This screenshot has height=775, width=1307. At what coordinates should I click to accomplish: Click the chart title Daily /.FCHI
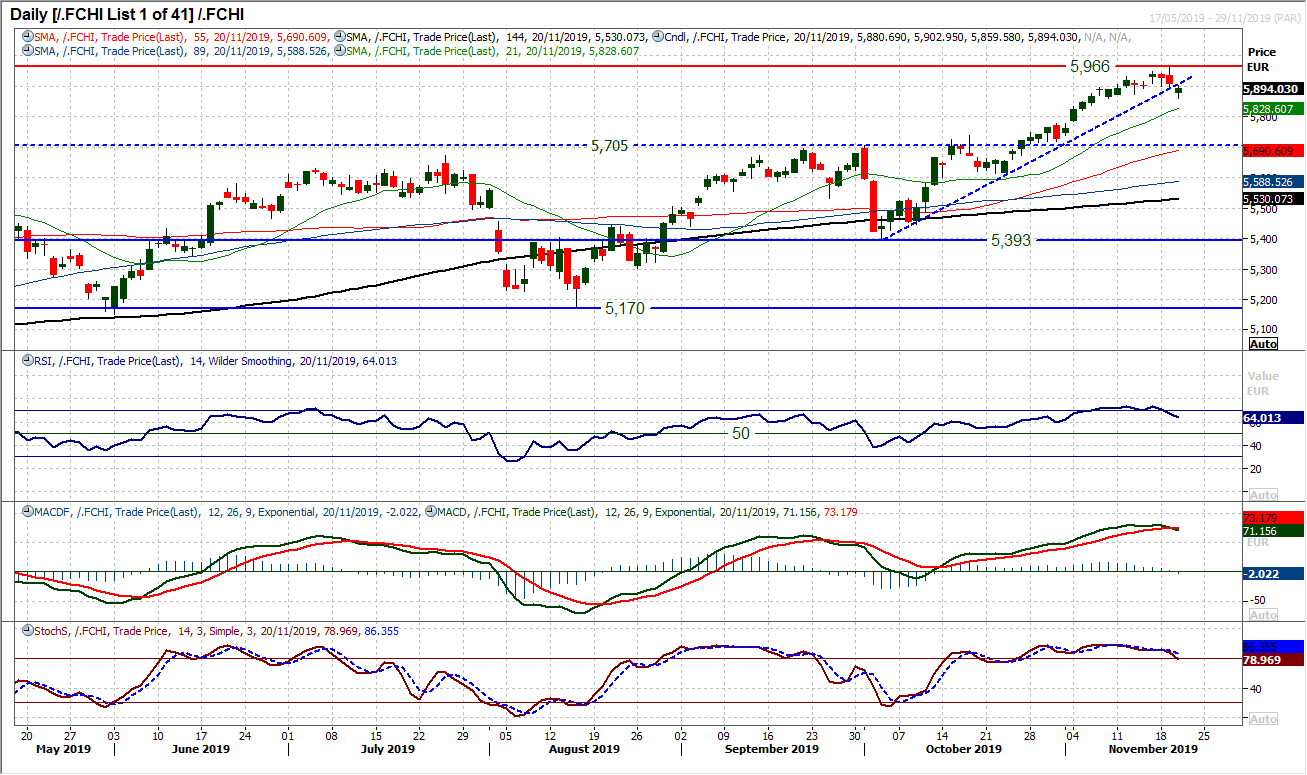point(127,14)
